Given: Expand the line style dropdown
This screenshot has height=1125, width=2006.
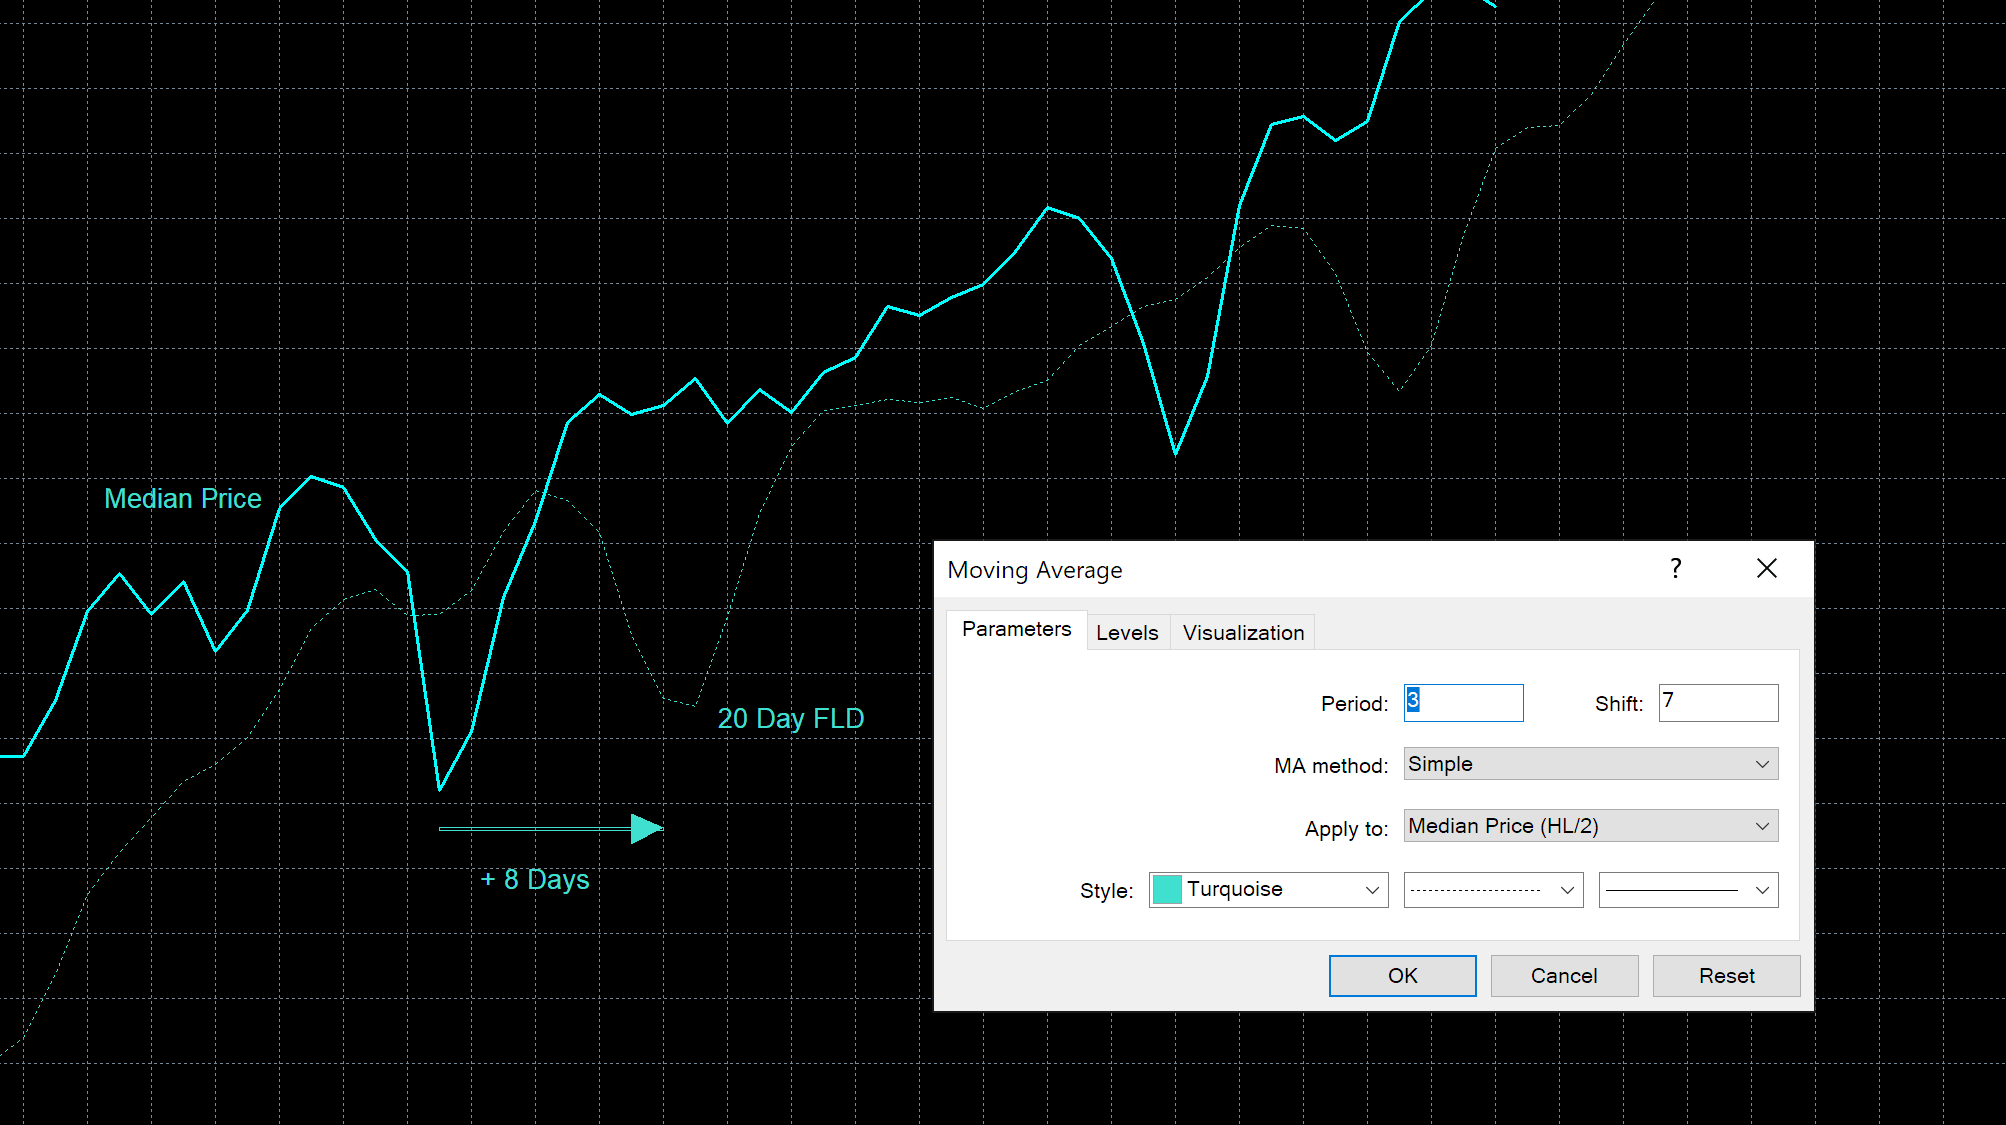Looking at the screenshot, I should click(x=1492, y=889).
